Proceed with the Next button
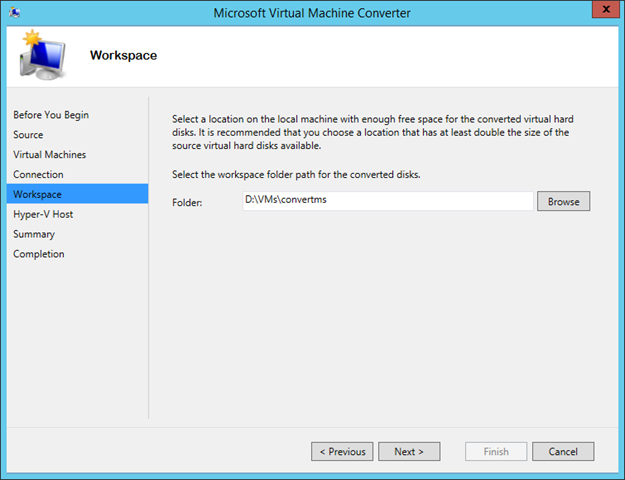 click(x=409, y=451)
